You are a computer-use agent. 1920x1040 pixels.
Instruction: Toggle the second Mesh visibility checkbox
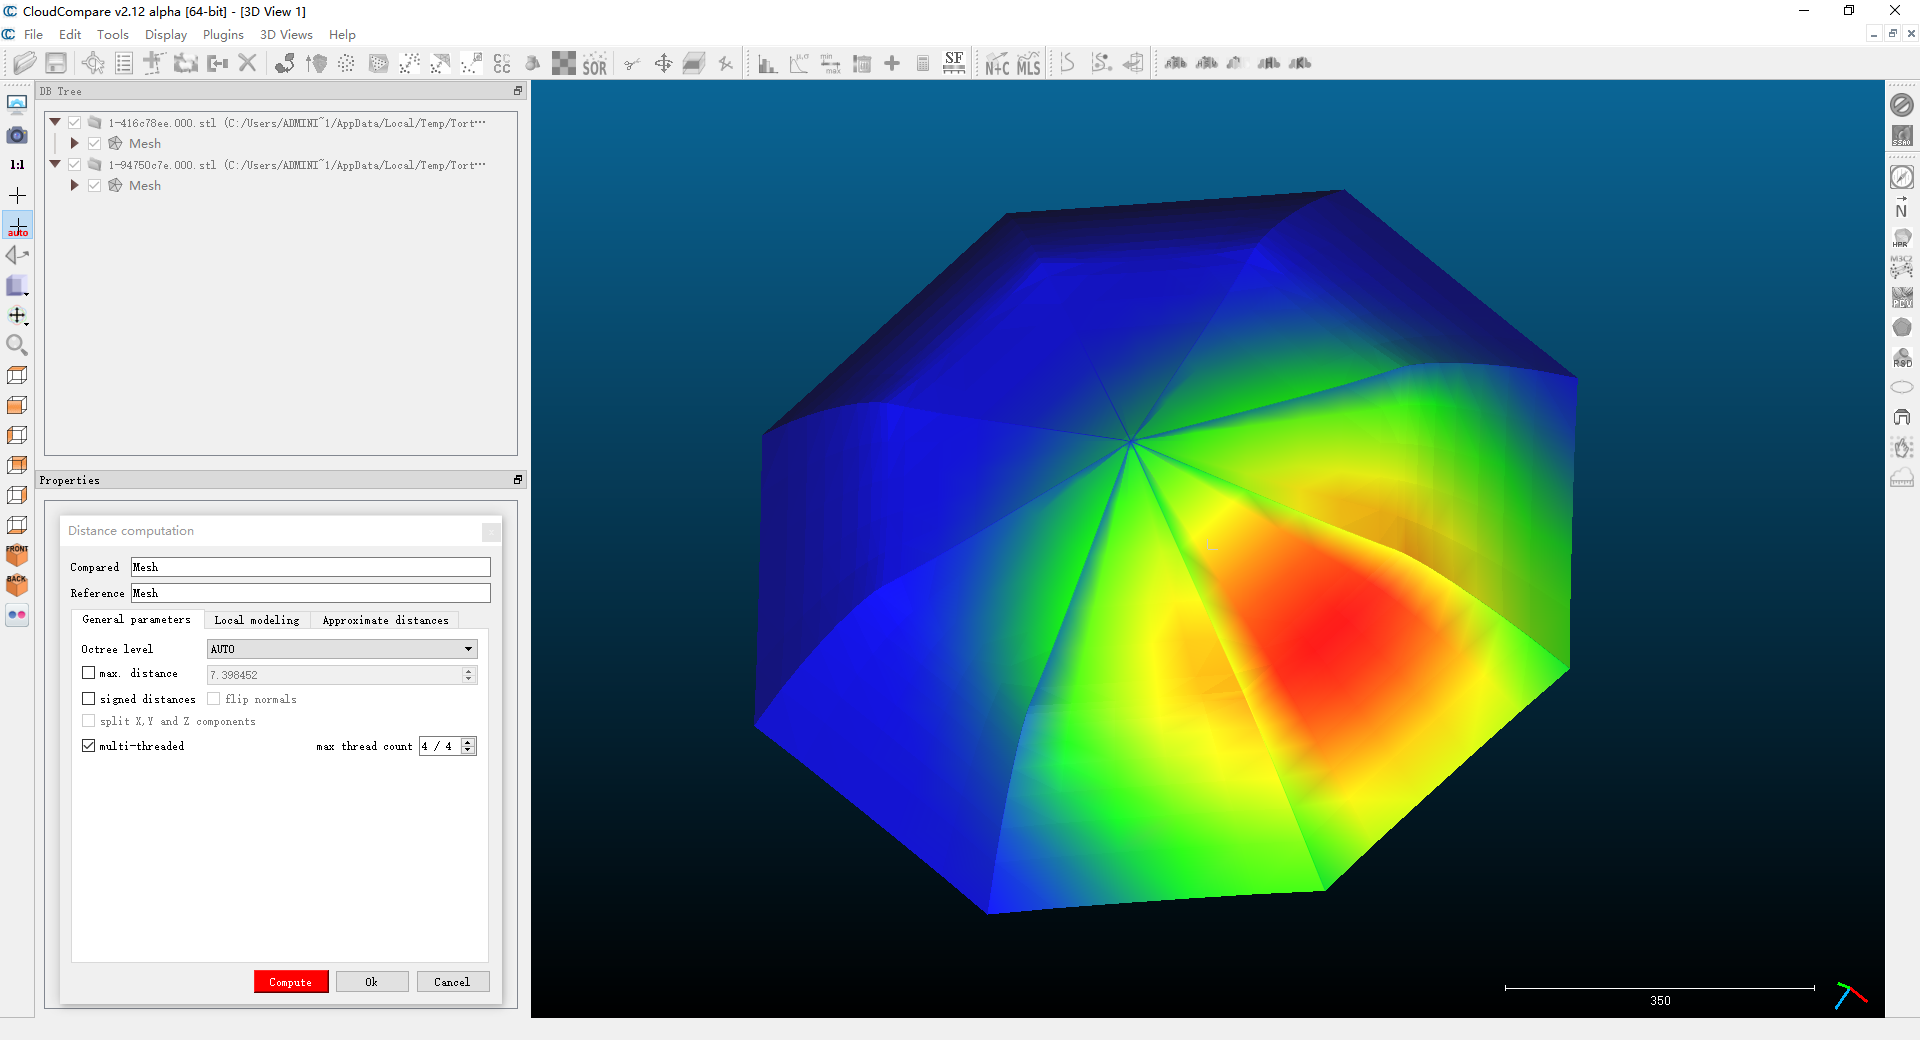tap(95, 186)
